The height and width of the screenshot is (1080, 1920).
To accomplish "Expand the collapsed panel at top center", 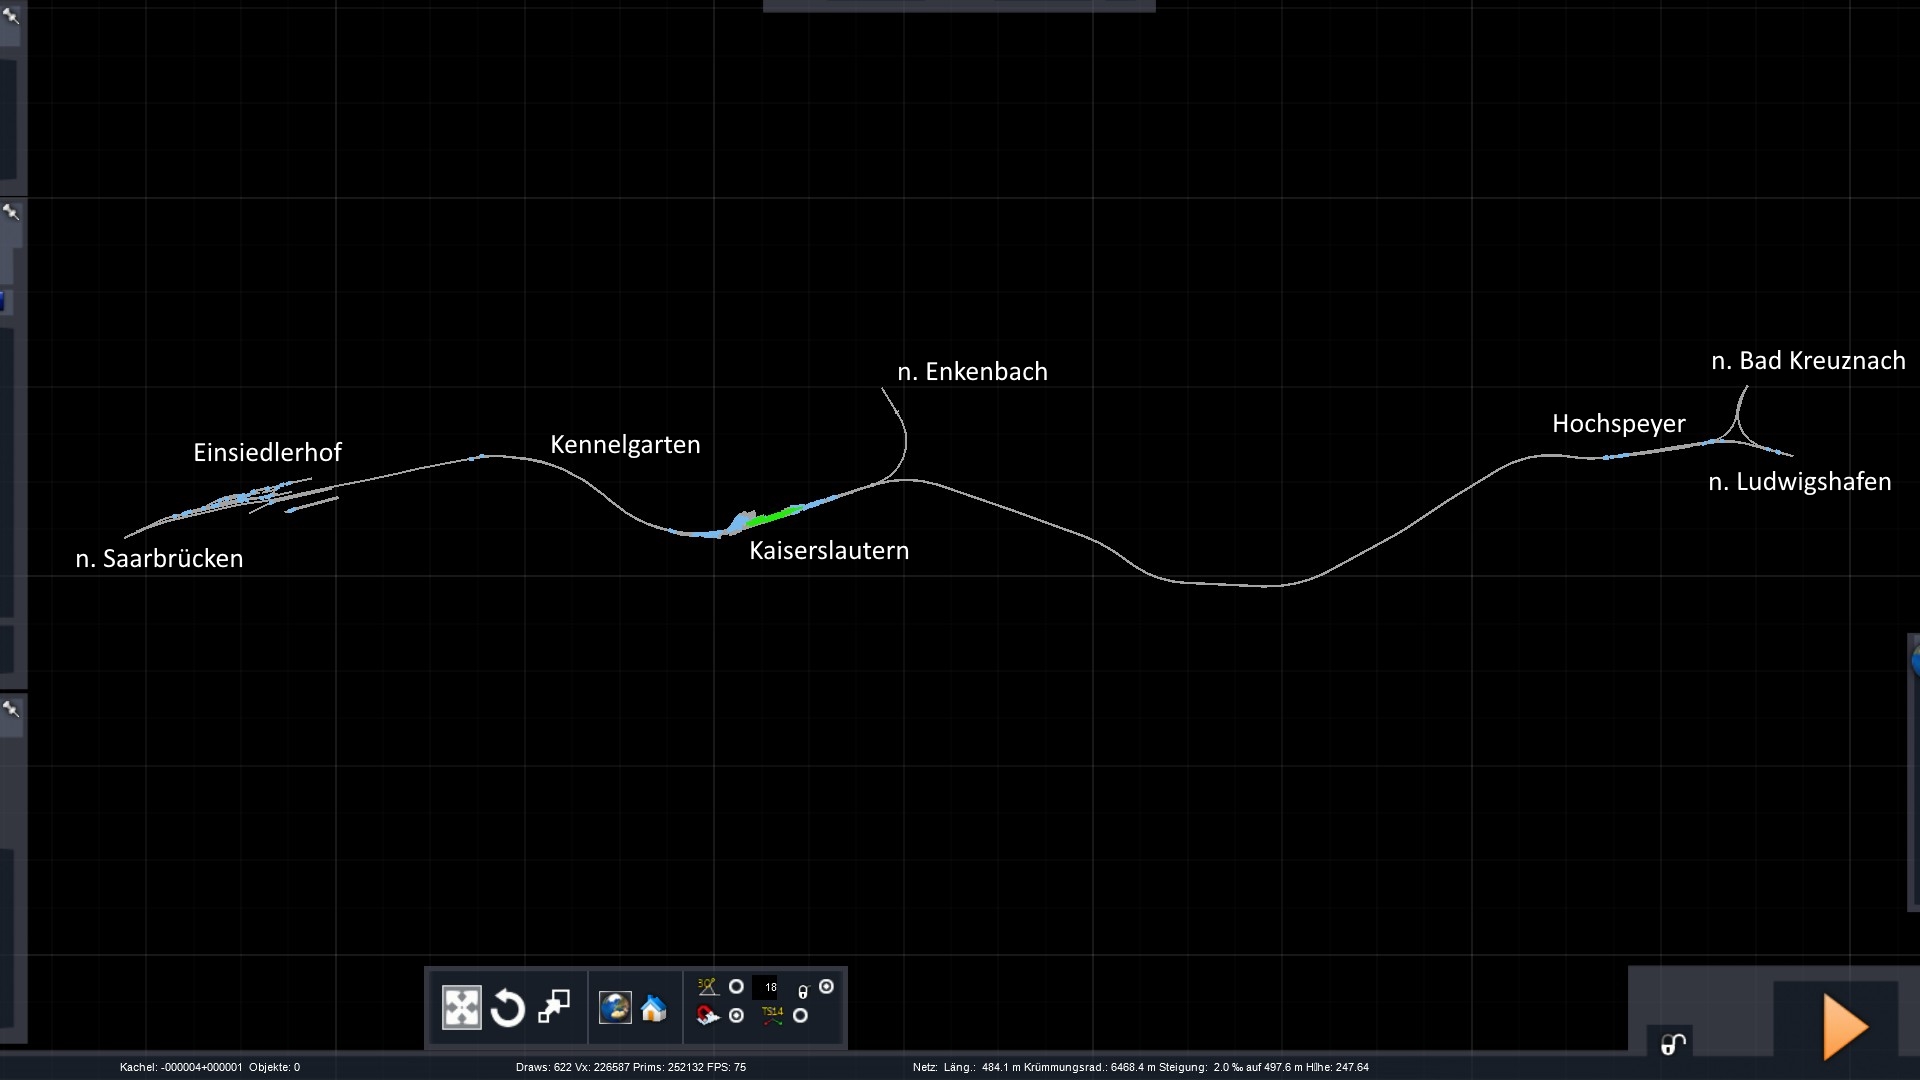I will point(959,6).
